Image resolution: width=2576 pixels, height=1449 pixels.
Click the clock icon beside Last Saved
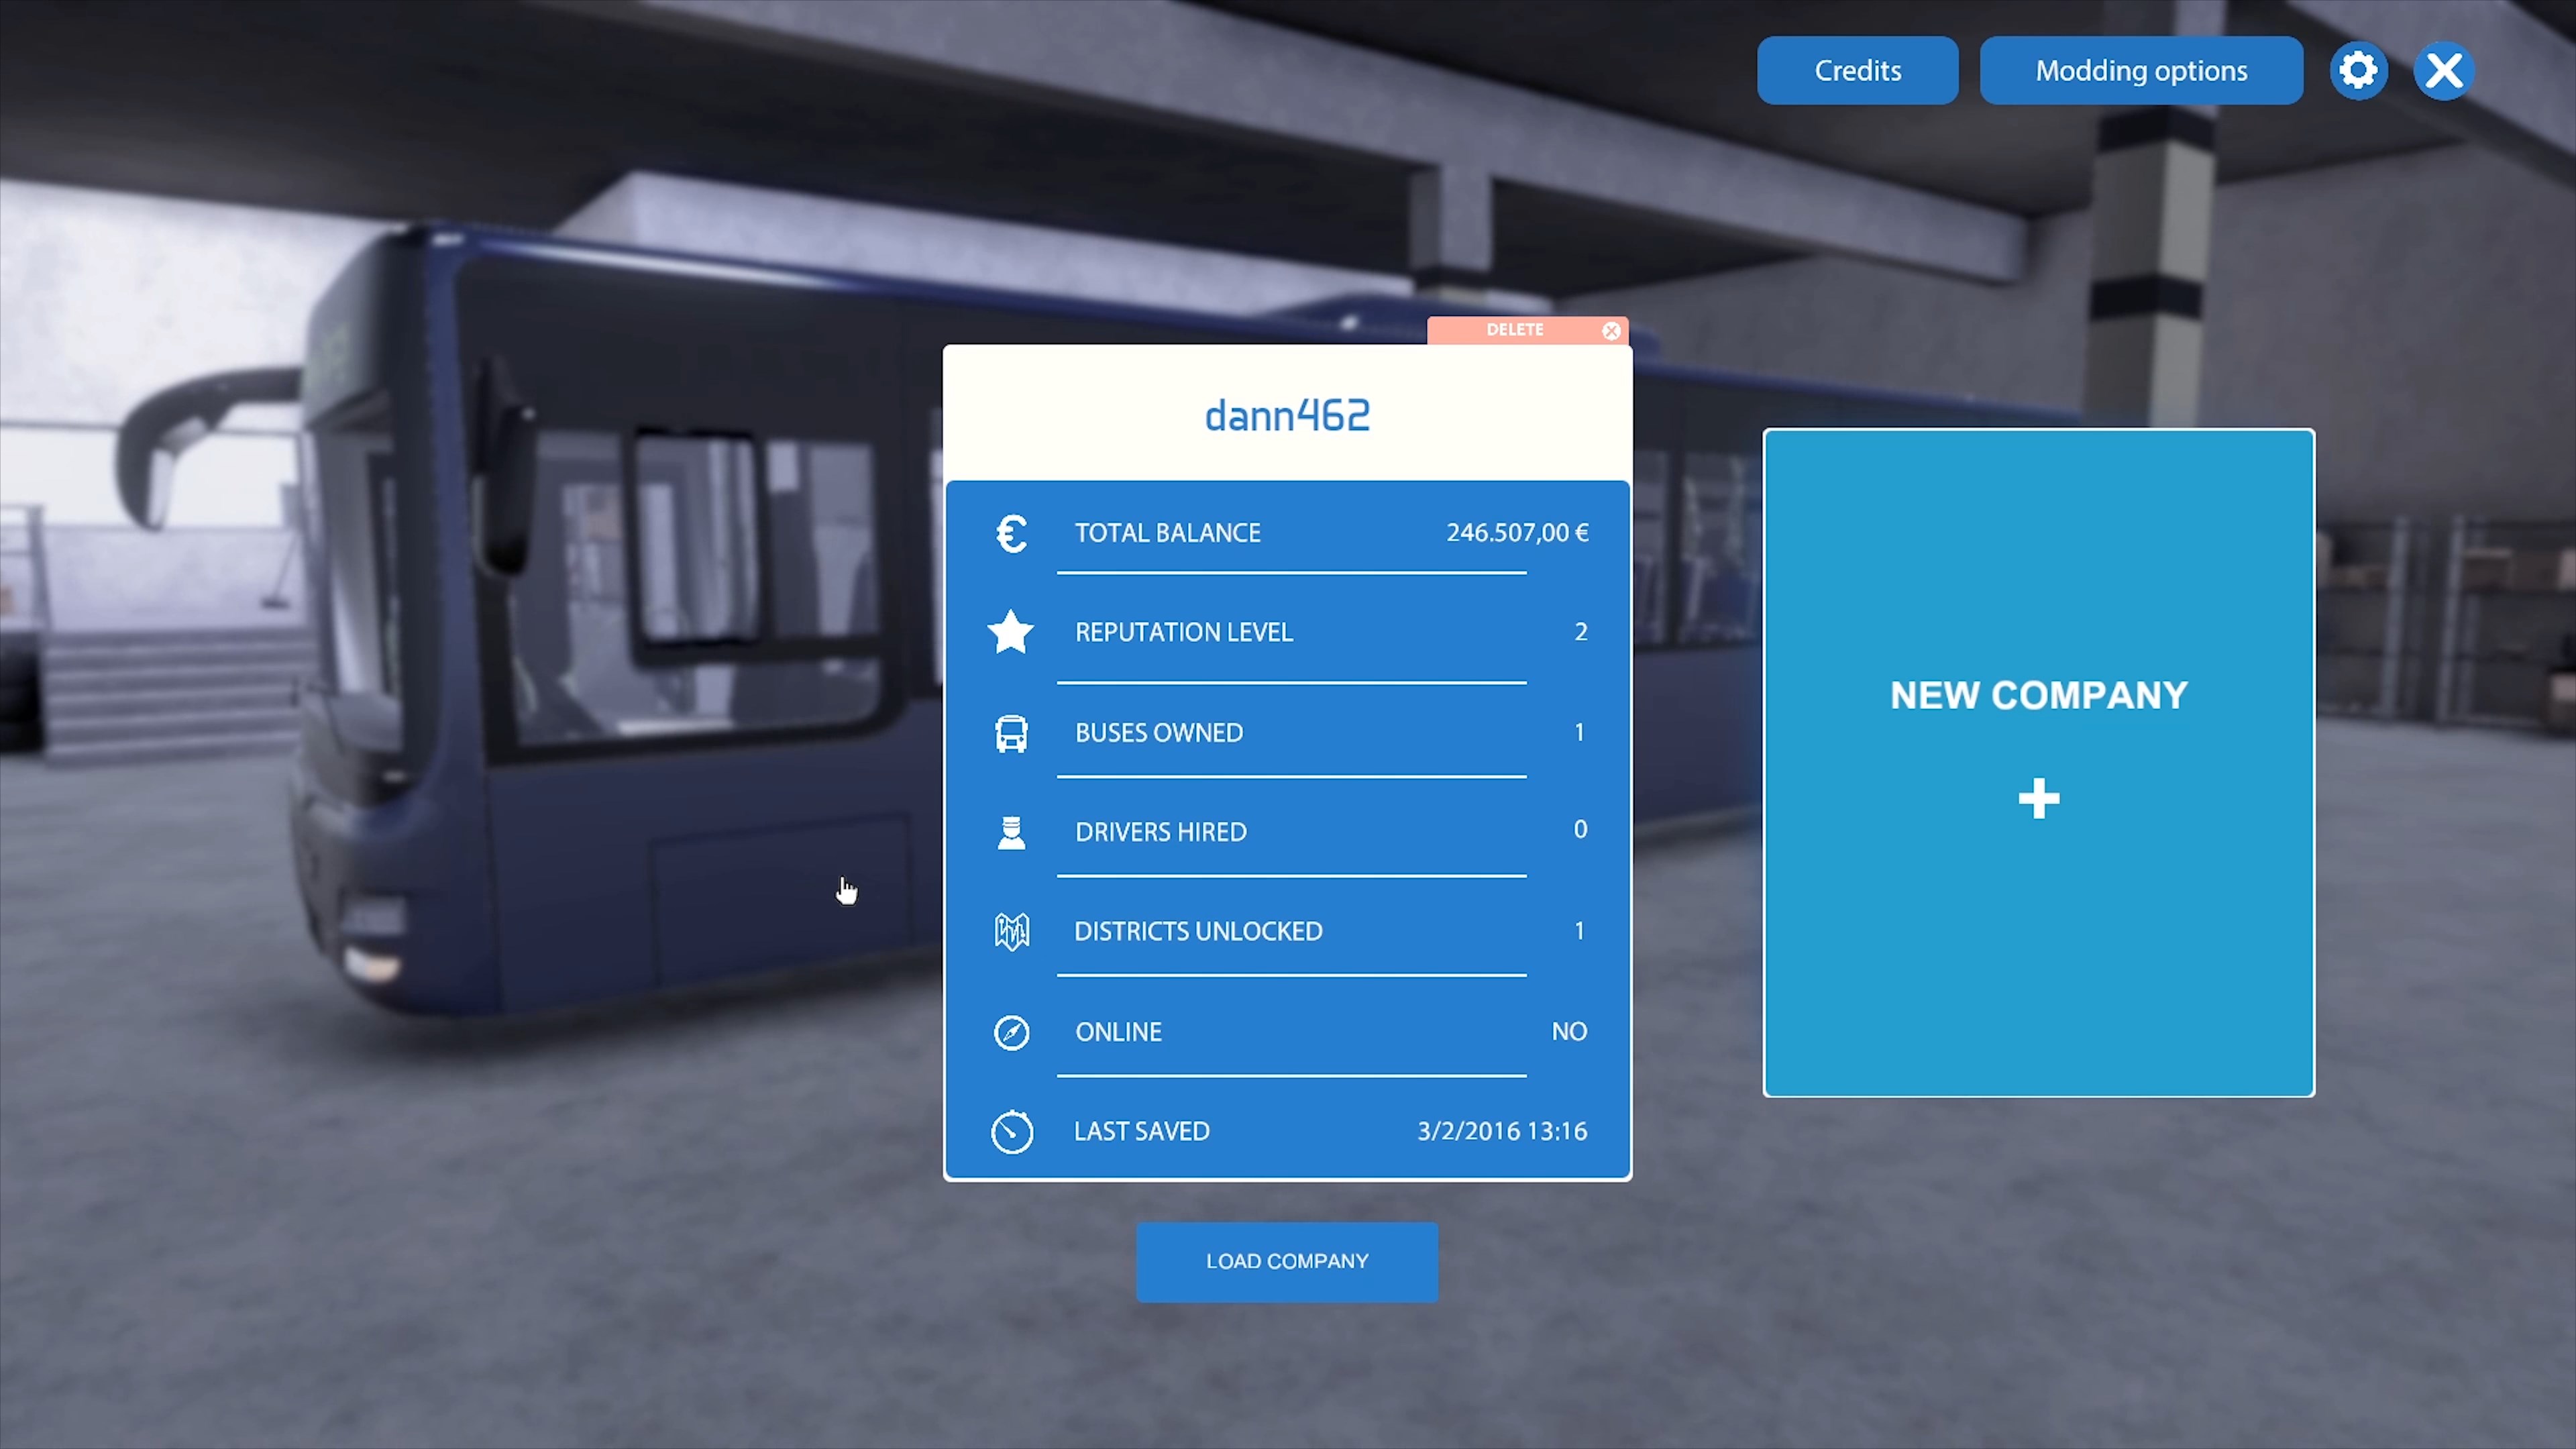pos(1011,1132)
